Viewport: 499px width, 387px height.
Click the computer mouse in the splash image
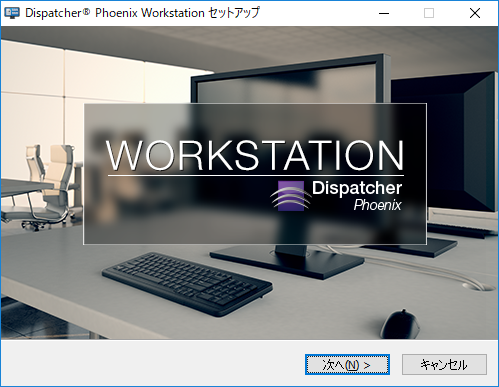pos(400,324)
